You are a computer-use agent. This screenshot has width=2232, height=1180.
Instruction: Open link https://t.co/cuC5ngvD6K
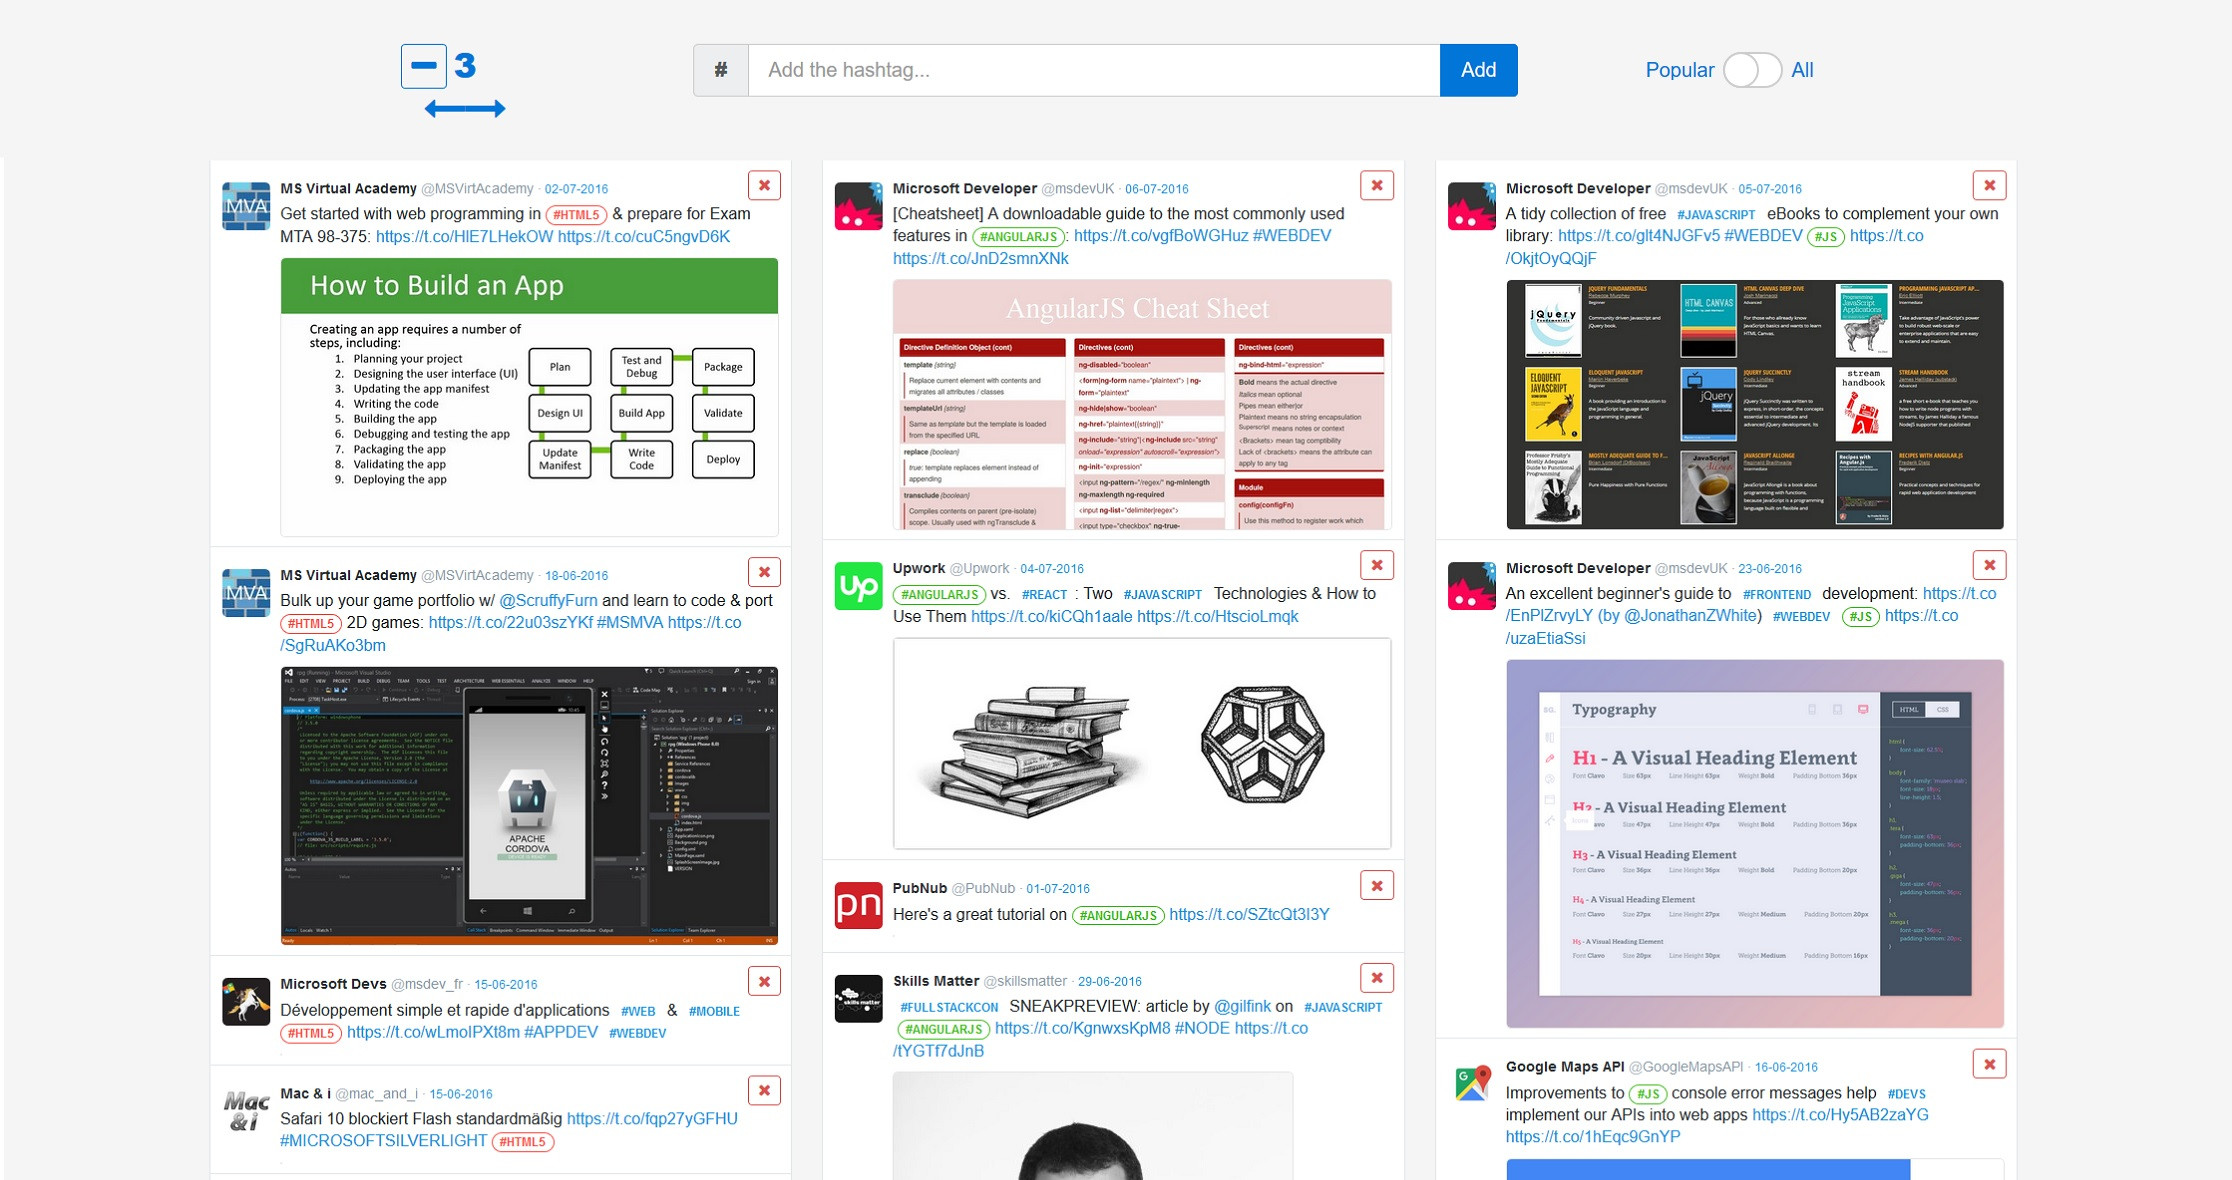point(643,237)
